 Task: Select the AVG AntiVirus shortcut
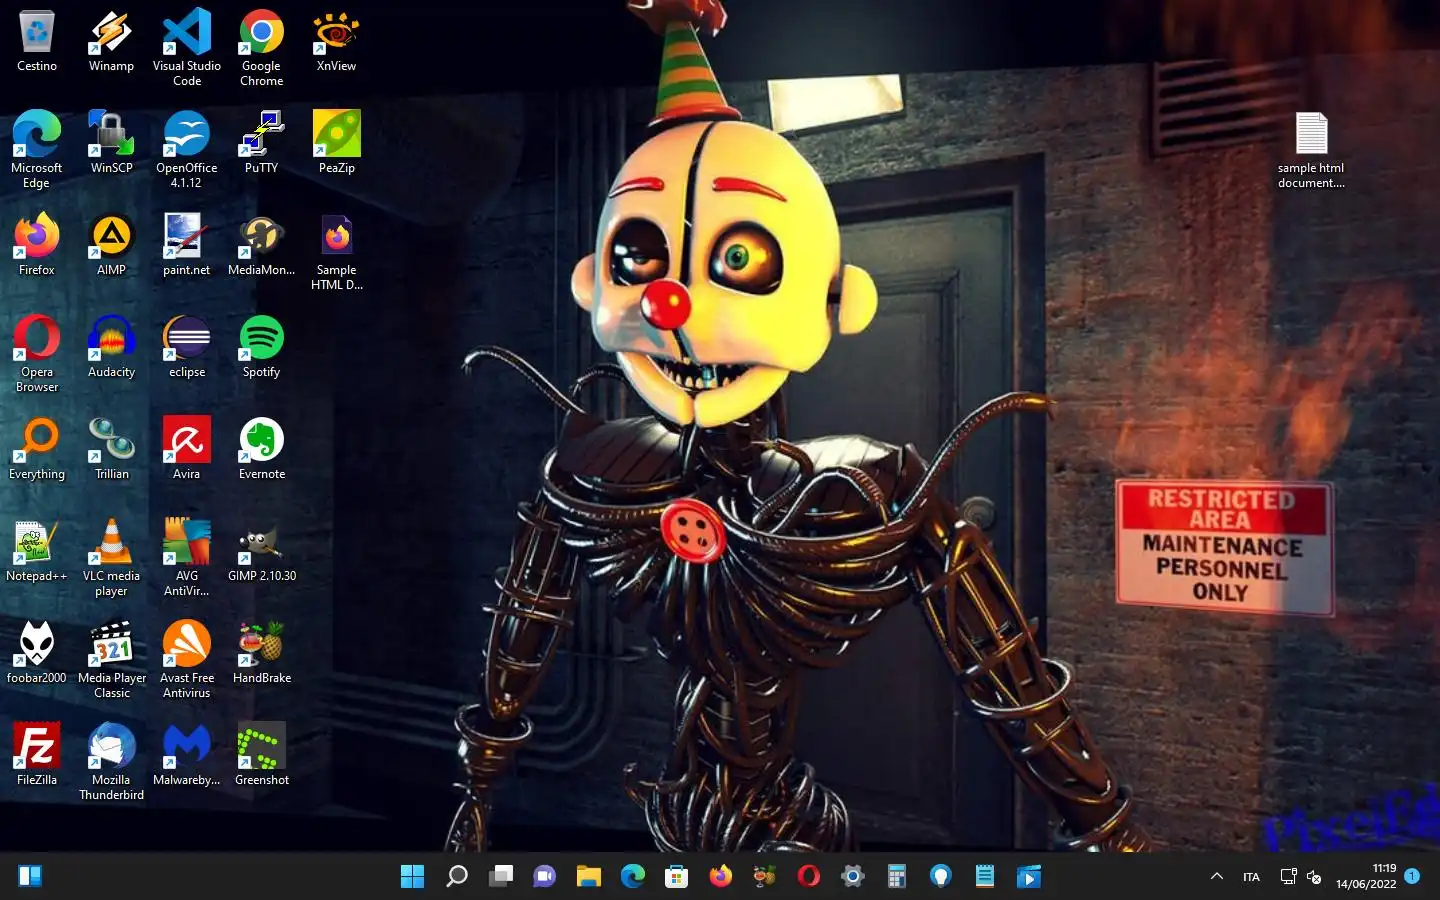point(187,558)
